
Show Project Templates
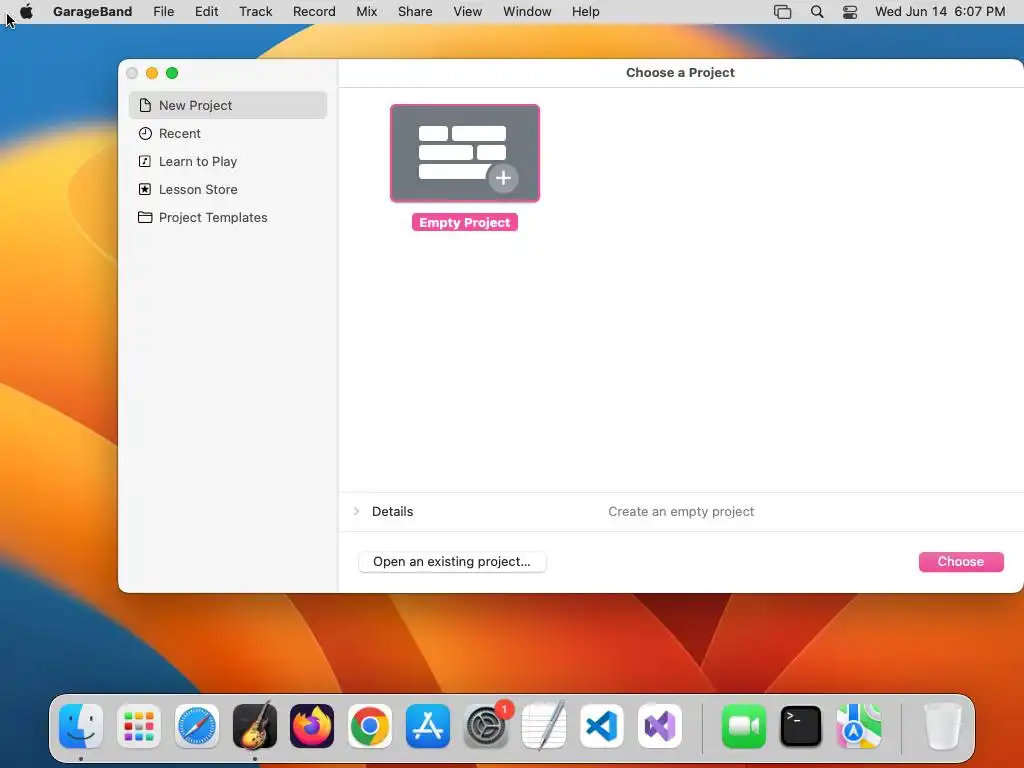pyautogui.click(x=228, y=217)
